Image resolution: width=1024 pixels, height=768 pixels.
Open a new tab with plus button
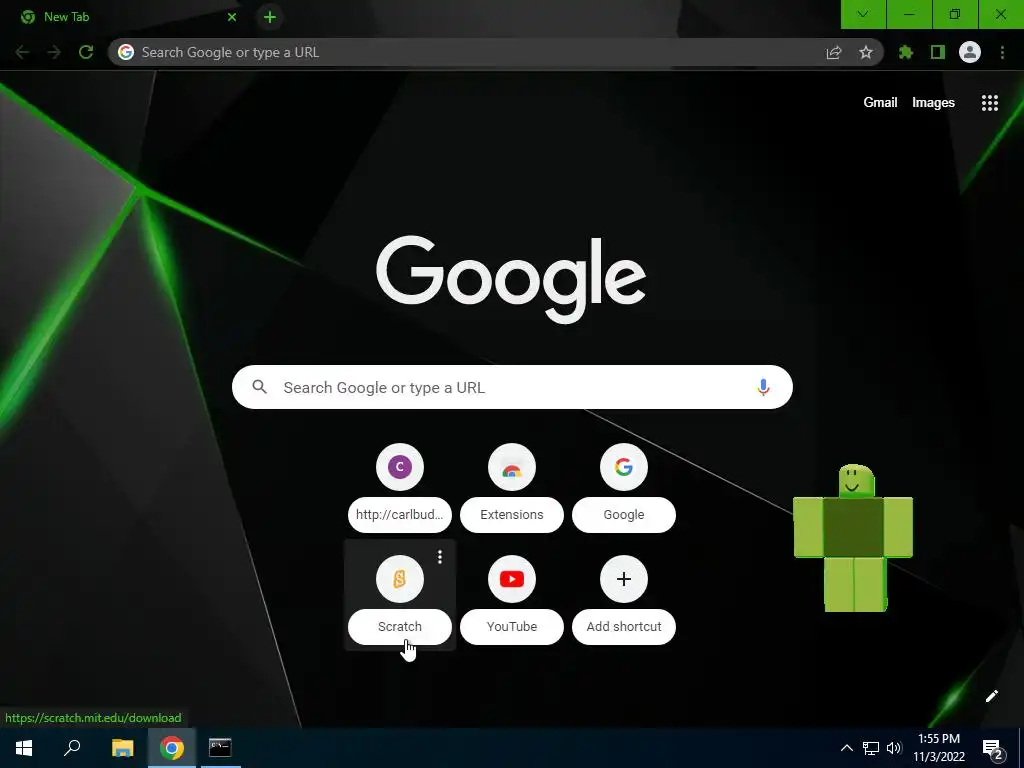coord(270,17)
